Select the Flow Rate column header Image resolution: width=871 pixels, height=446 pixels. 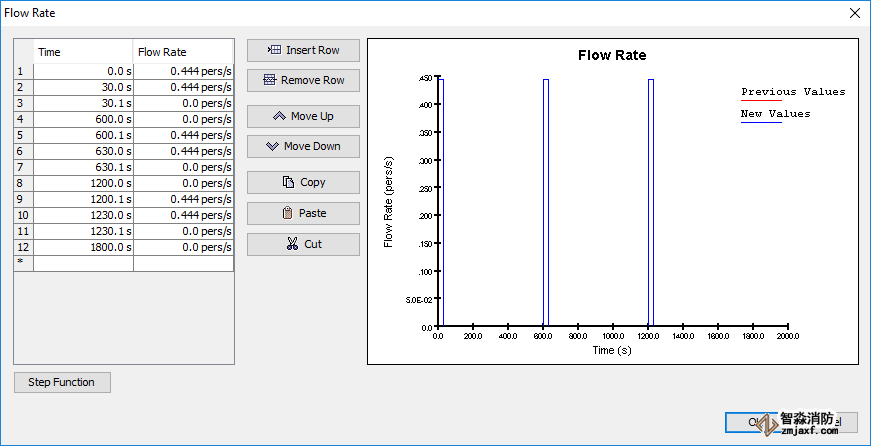pos(183,52)
